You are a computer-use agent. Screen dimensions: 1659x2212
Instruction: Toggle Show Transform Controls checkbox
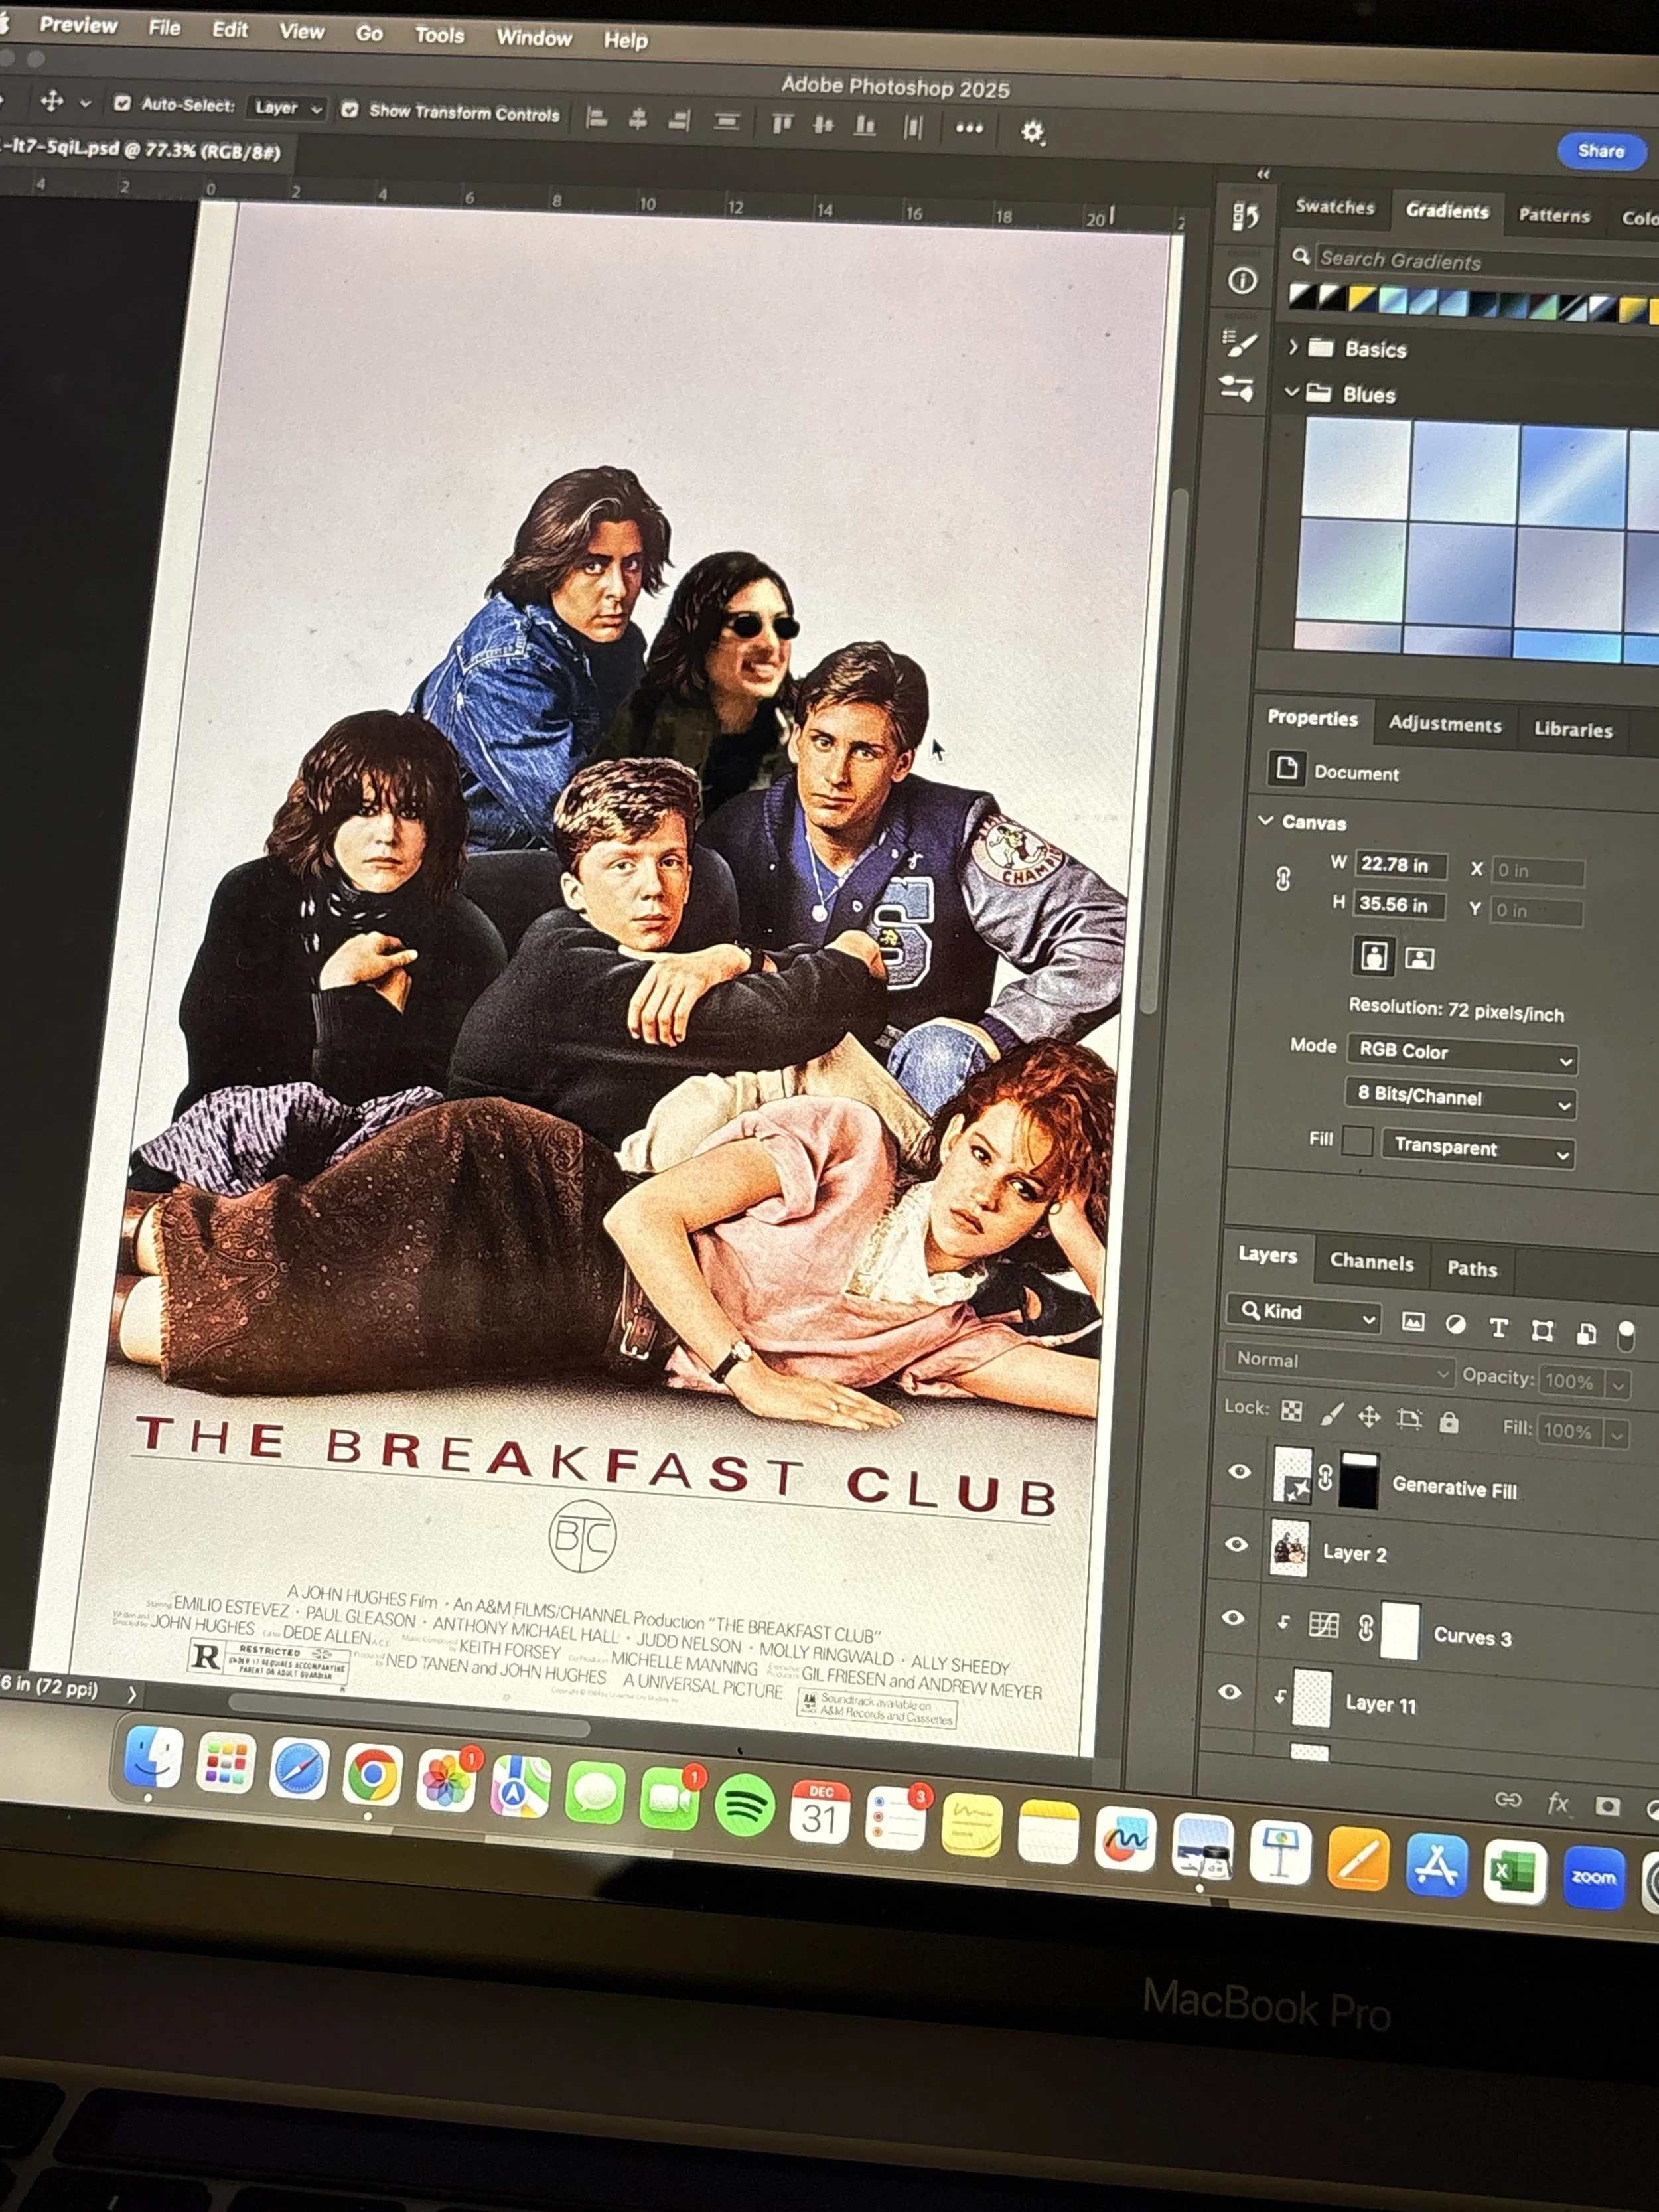(349, 109)
